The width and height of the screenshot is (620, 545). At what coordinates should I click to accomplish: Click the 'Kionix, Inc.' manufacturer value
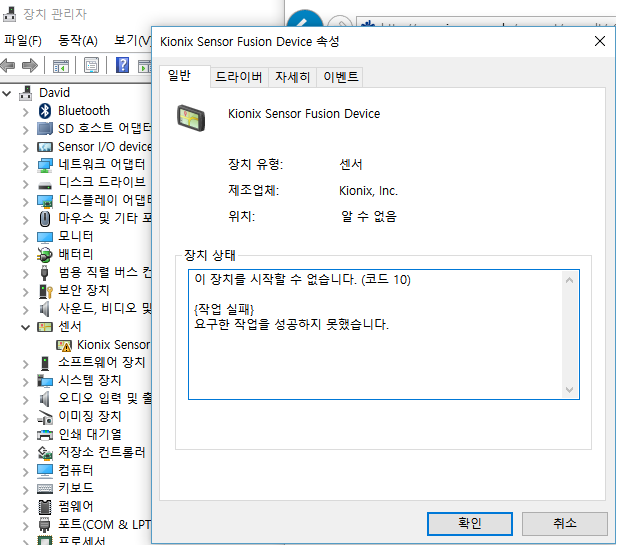point(368,191)
